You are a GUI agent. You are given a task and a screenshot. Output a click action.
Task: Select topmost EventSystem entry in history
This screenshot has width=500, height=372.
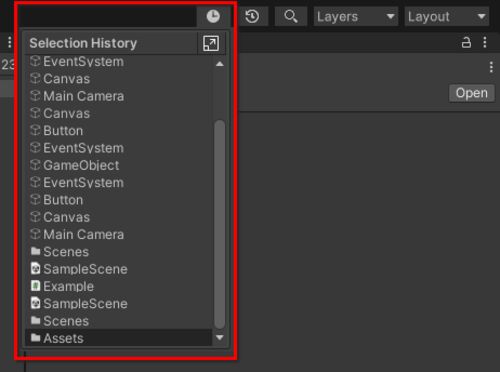pos(118,62)
